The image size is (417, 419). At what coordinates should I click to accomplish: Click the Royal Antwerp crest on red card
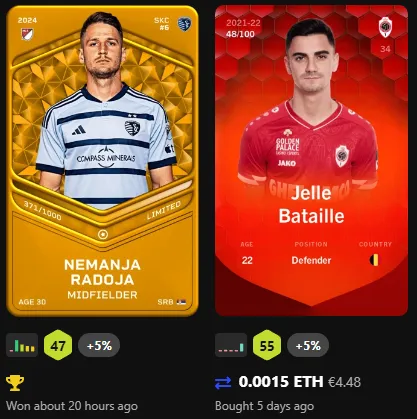385,27
